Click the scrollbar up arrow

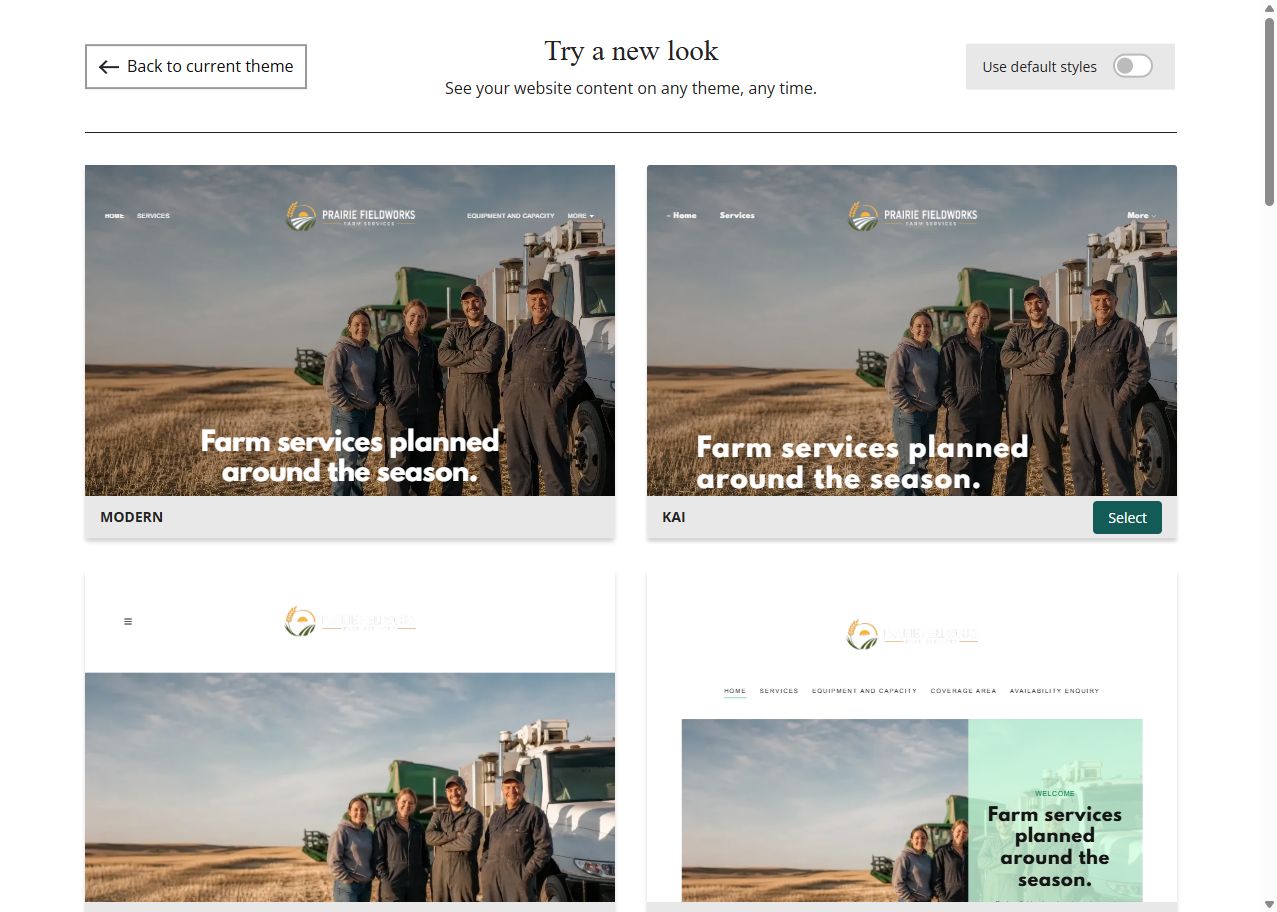pos(1269,7)
